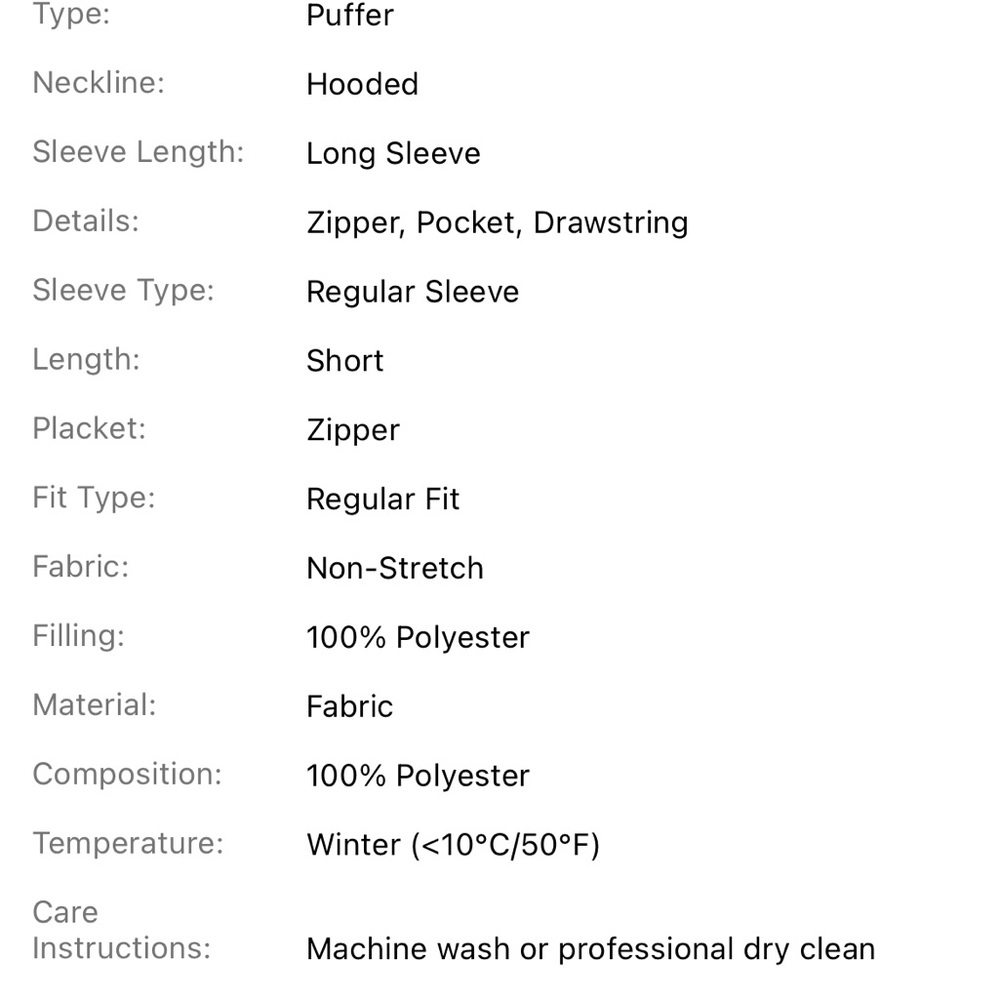Viewport: 1000px width, 1000px height.
Task: Click the Filling label
Action: [x=78, y=636]
